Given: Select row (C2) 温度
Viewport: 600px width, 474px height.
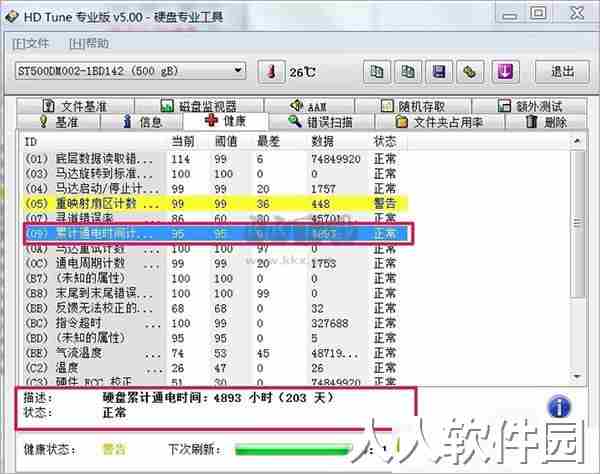Looking at the screenshot, I should pos(214,368).
